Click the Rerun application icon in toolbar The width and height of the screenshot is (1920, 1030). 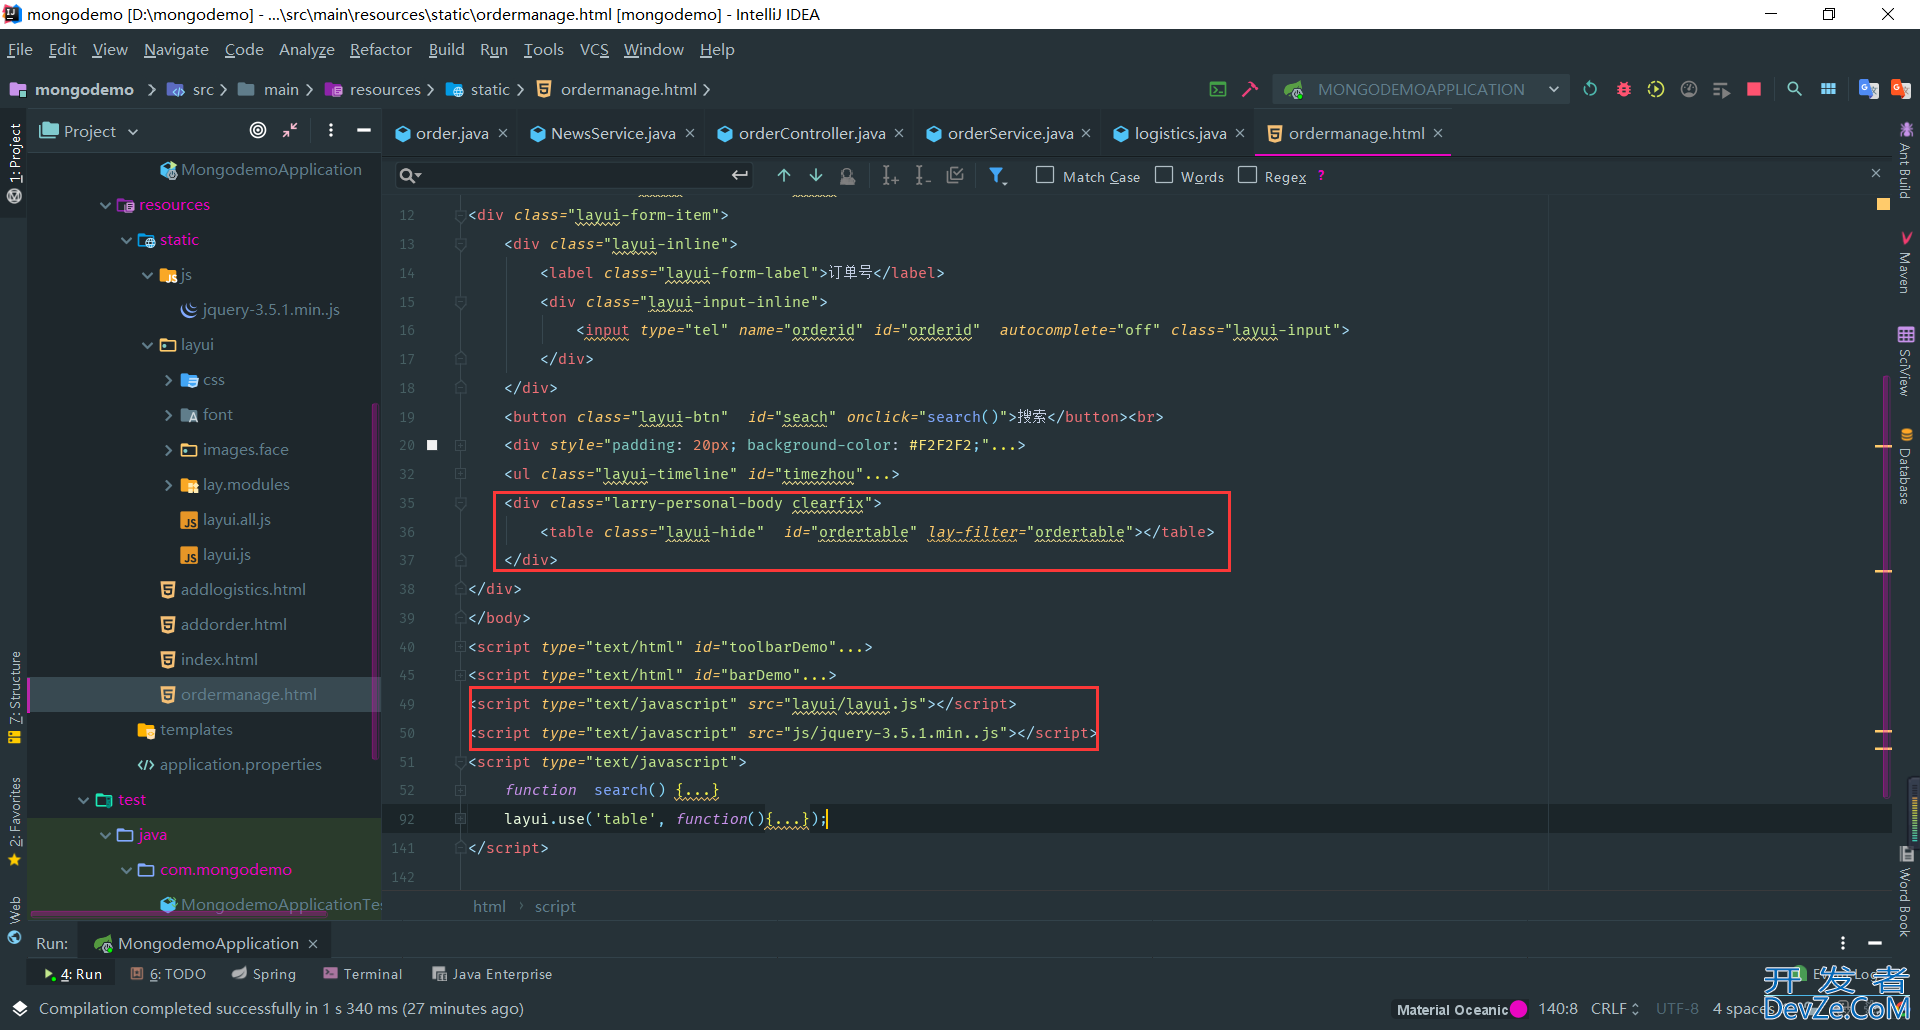point(1590,89)
